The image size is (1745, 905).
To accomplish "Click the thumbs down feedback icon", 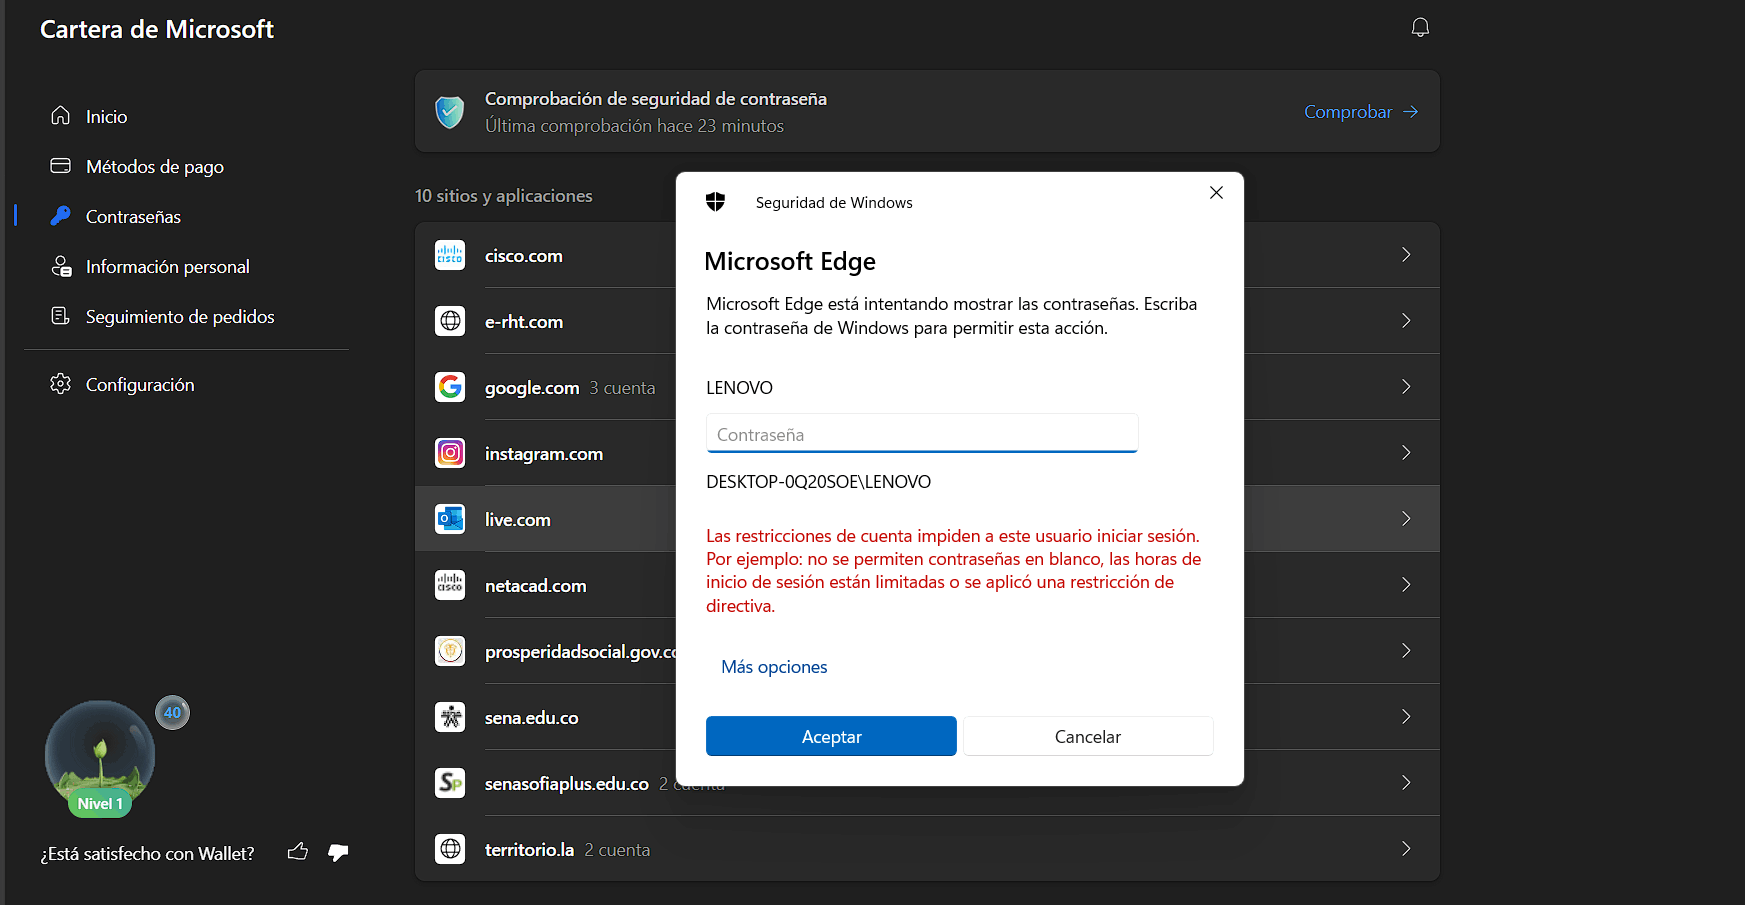I will click(338, 852).
